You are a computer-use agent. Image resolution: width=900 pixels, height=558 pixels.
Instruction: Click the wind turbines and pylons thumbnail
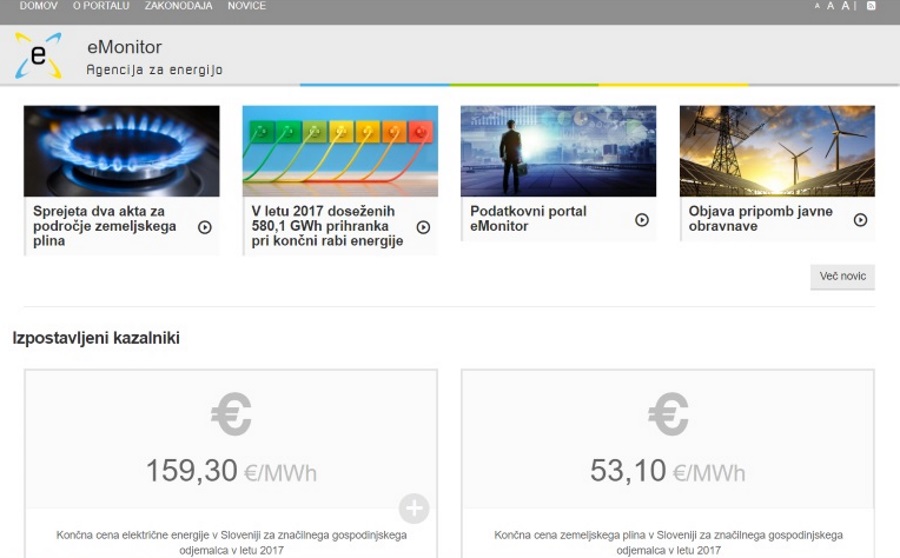coord(777,151)
